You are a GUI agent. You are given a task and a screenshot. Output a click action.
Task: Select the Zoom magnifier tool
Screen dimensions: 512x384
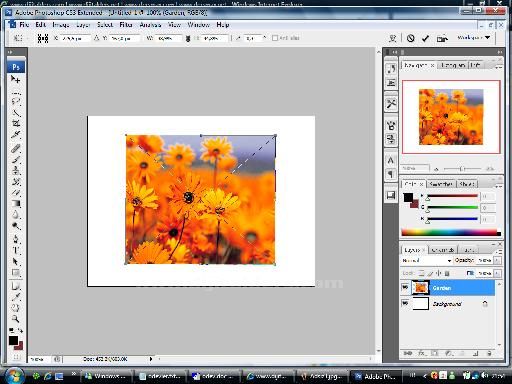coord(16,319)
